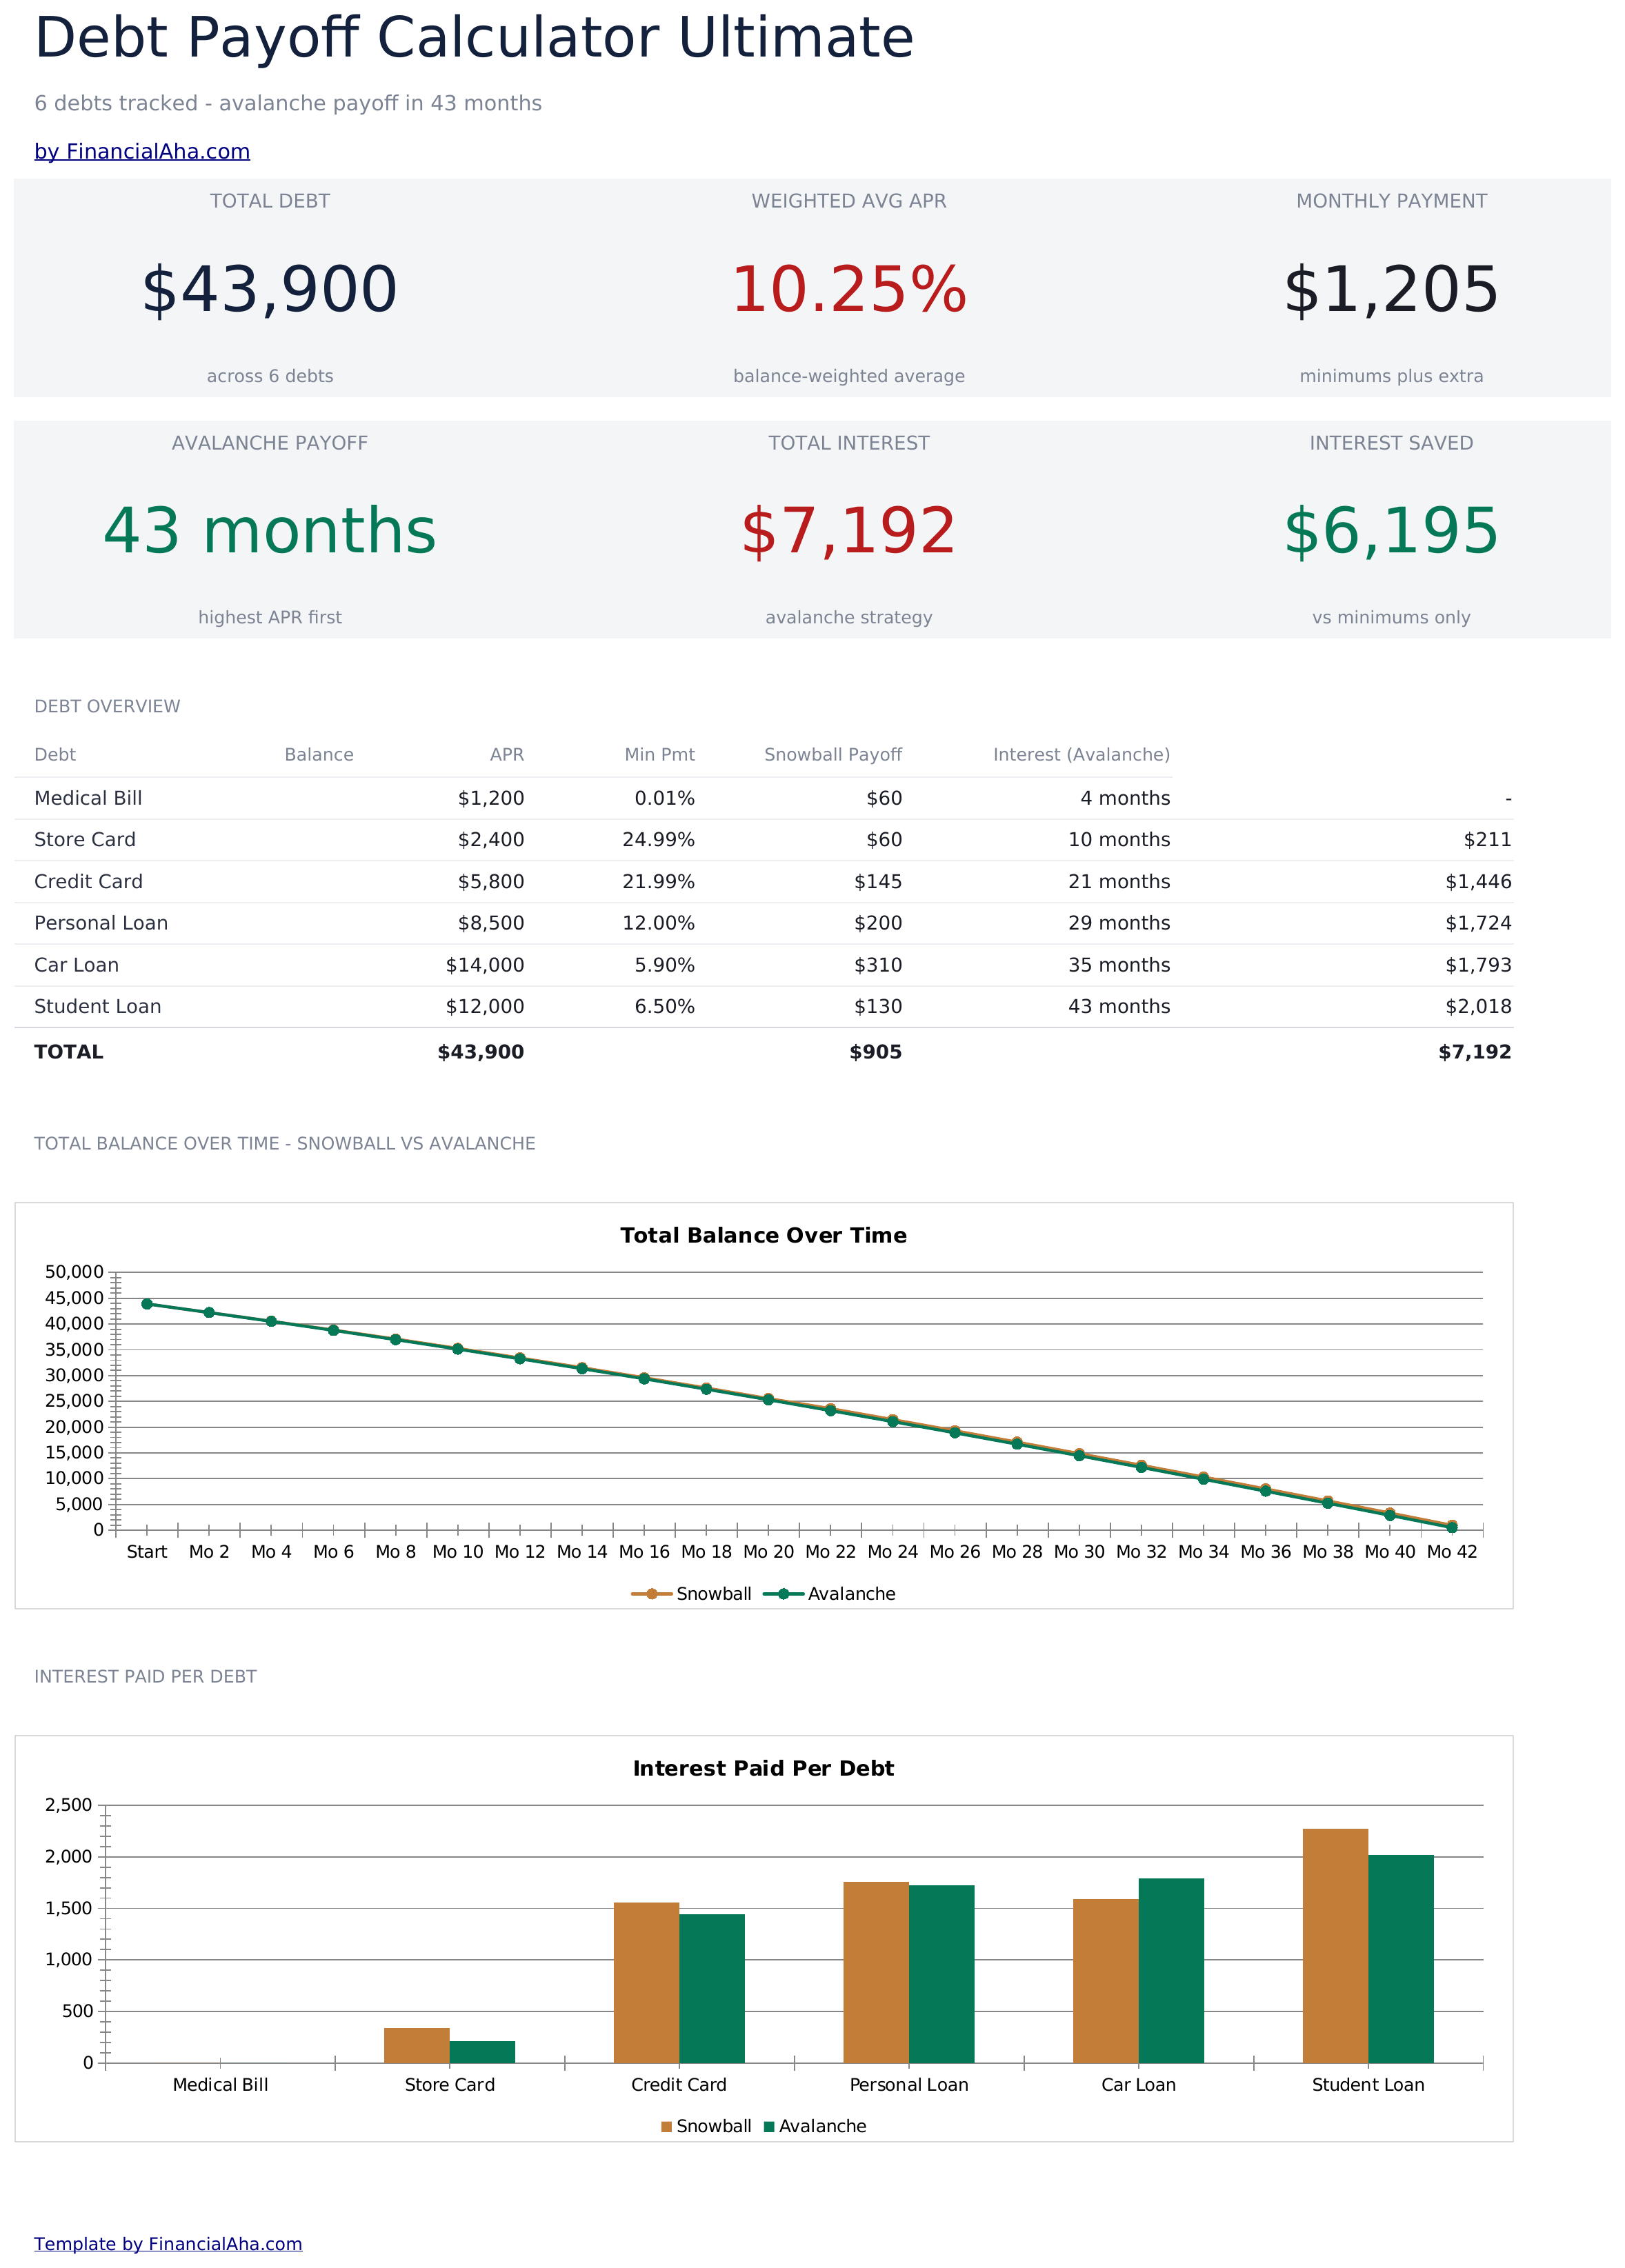Screen dimensions: 1625x2268
Task: Select the $43,900 total debt value
Action: [270, 290]
